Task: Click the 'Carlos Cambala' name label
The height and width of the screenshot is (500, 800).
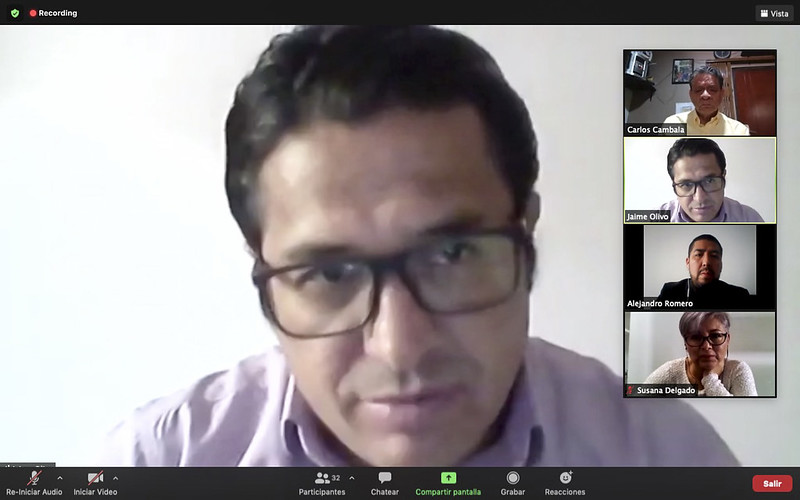Action: point(656,130)
